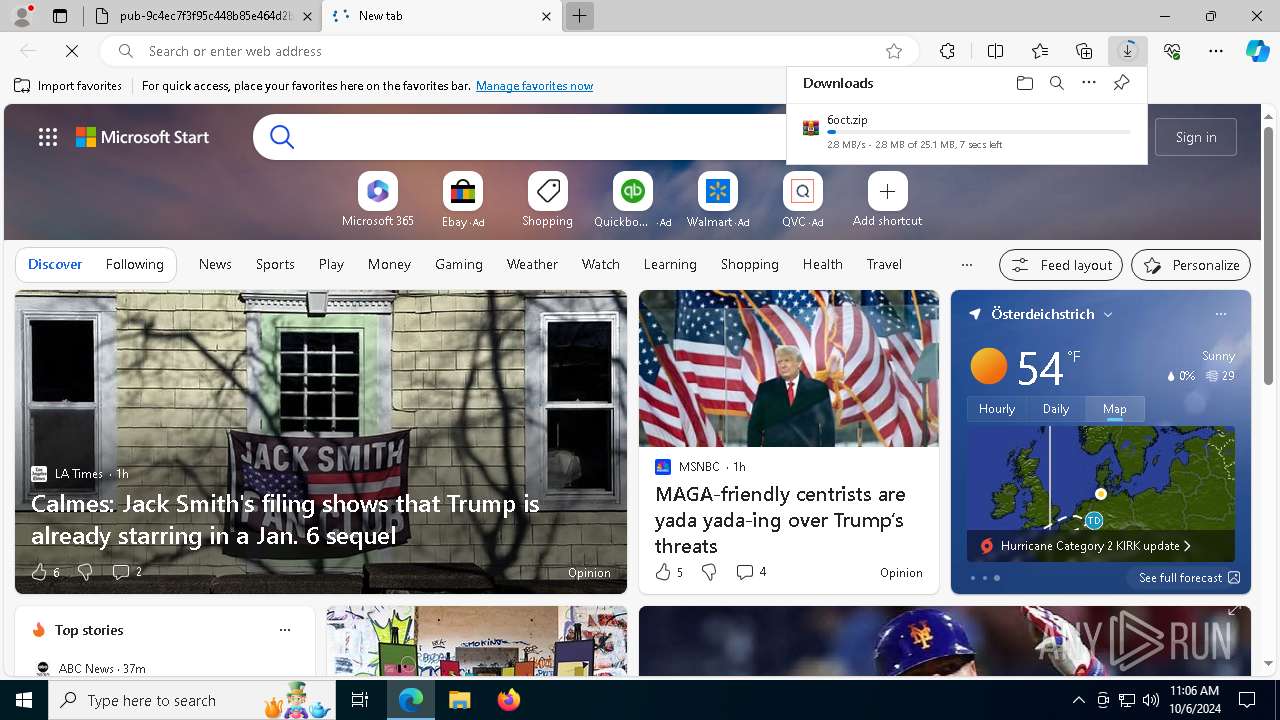
Task: Expand more feed categories ellipsis
Action: [x=966, y=265]
